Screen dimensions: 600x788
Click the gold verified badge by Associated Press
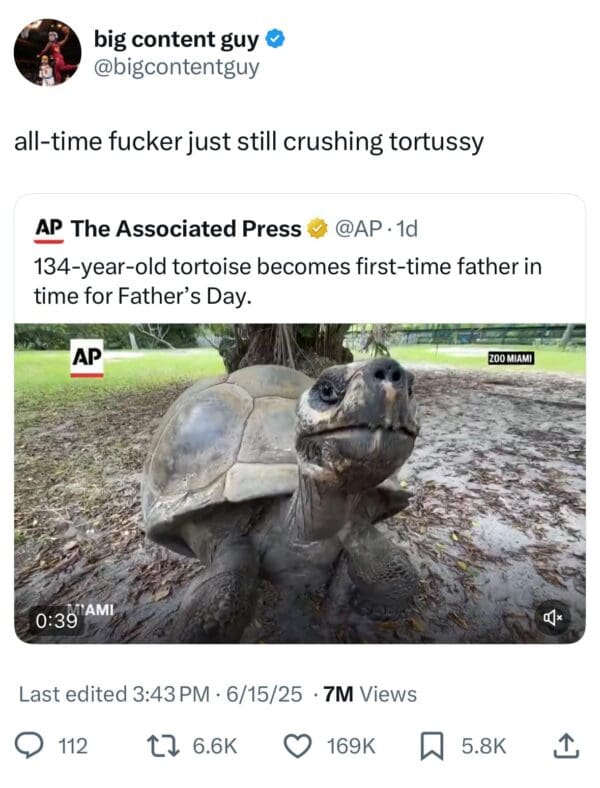point(316,229)
